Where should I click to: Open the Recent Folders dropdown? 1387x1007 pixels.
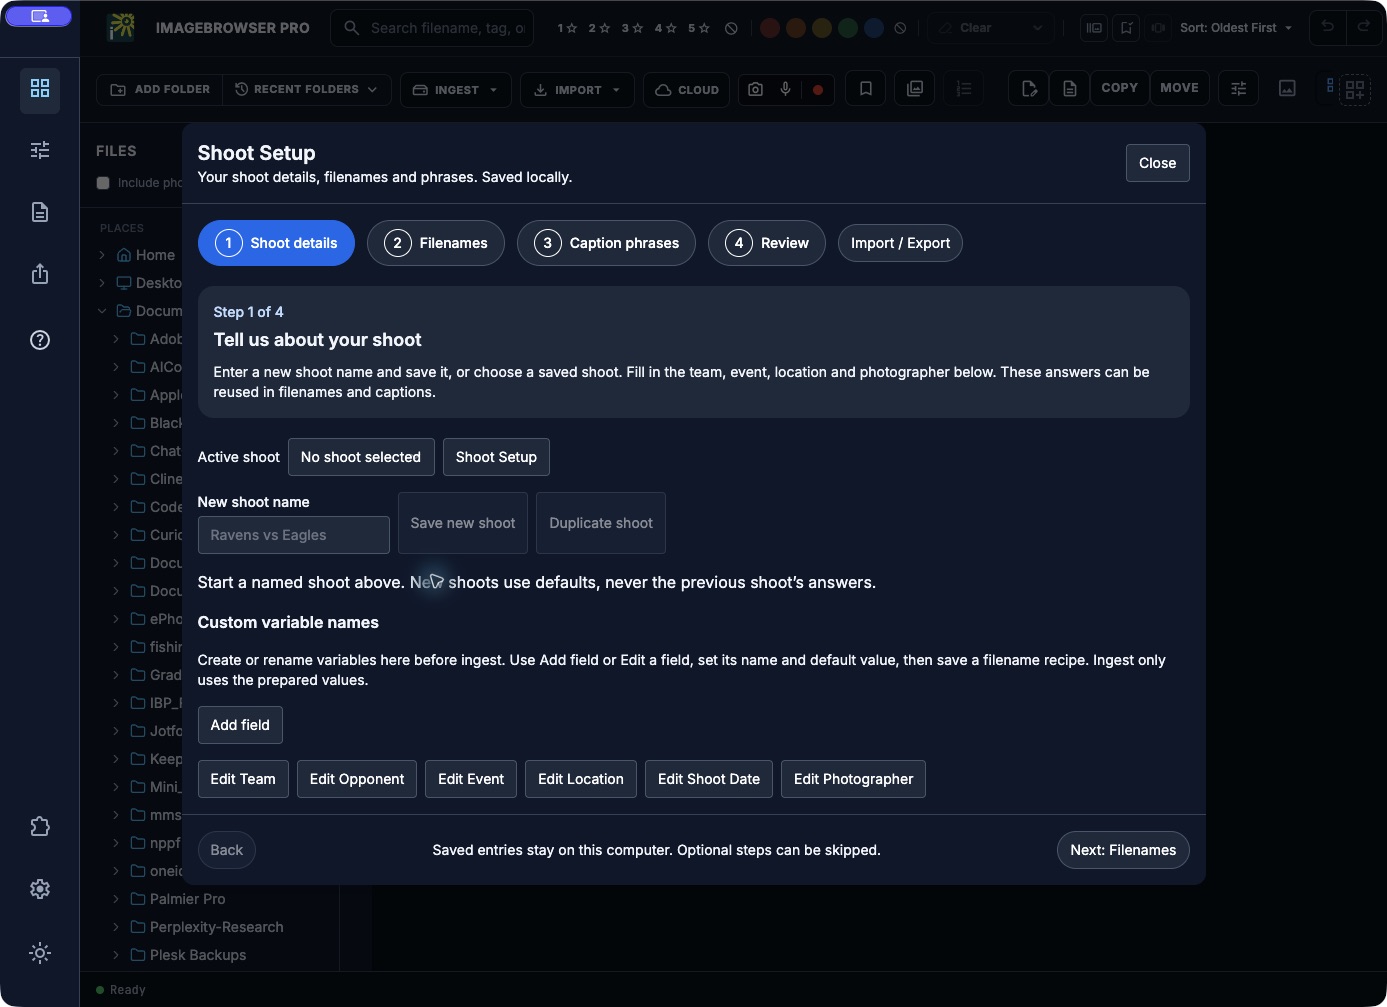306,89
